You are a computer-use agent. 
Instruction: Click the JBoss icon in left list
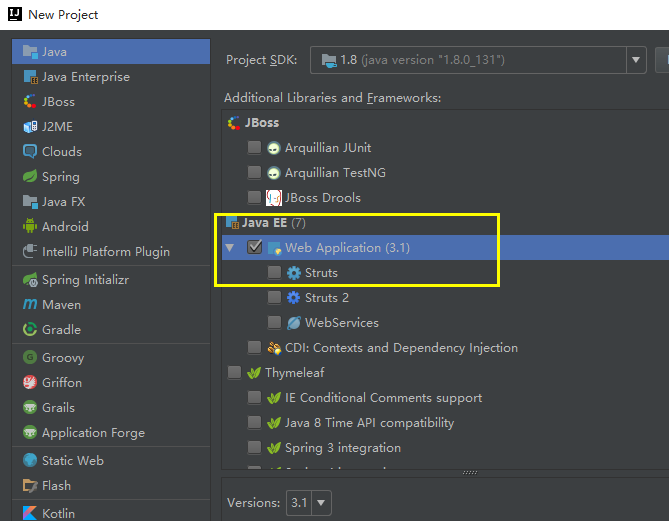[30, 102]
